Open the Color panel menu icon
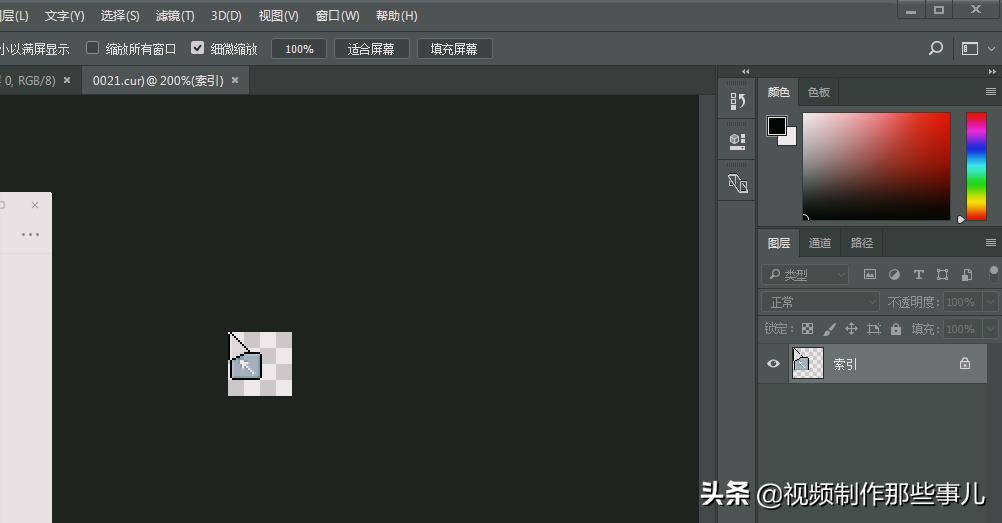Viewport: 1002px width, 523px height. (x=990, y=92)
